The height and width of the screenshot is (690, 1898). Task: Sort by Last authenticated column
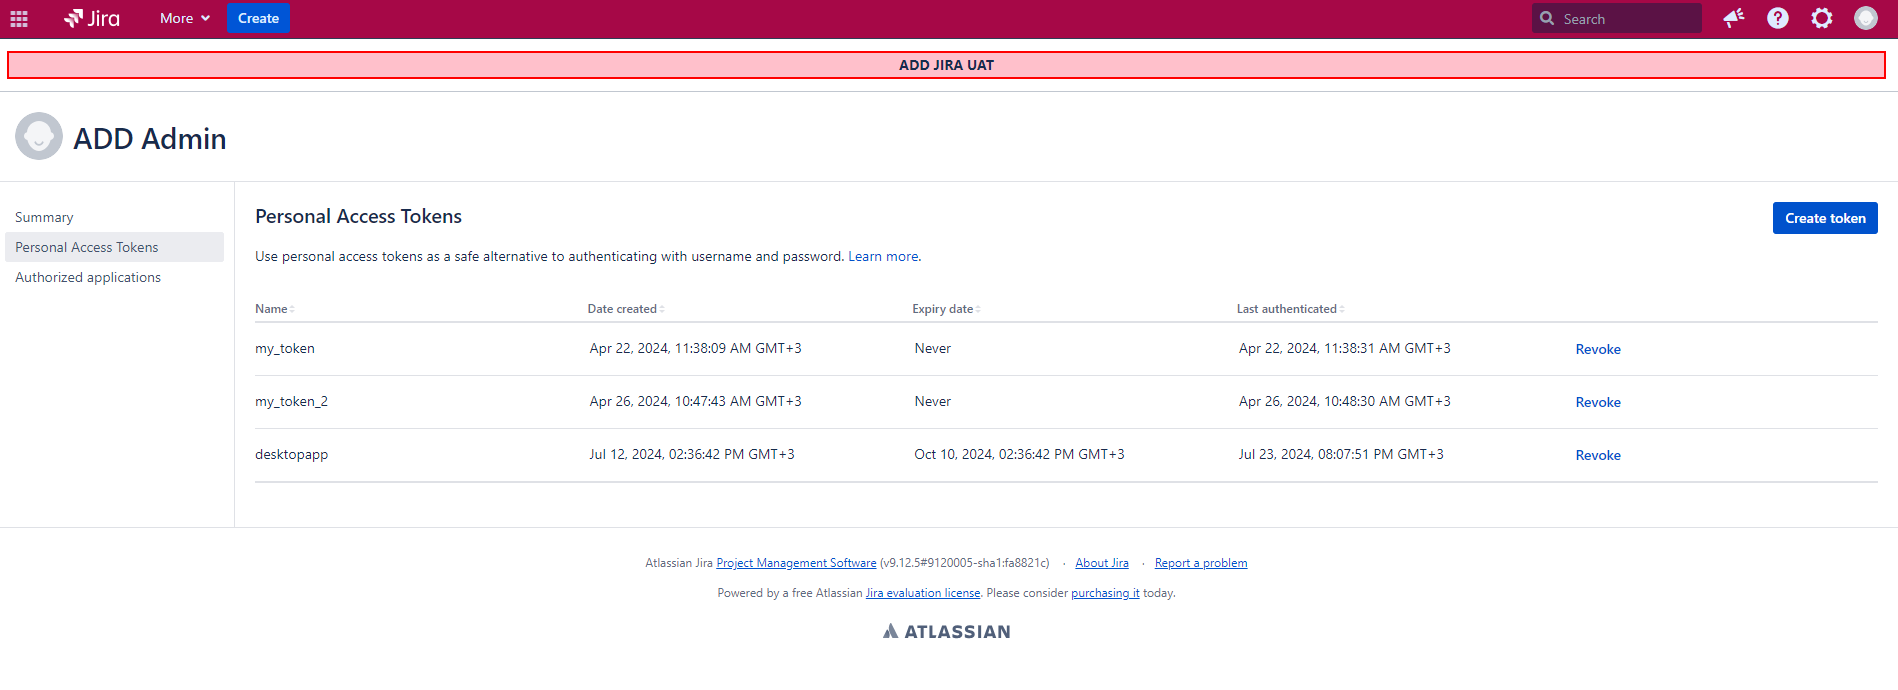click(x=1288, y=309)
